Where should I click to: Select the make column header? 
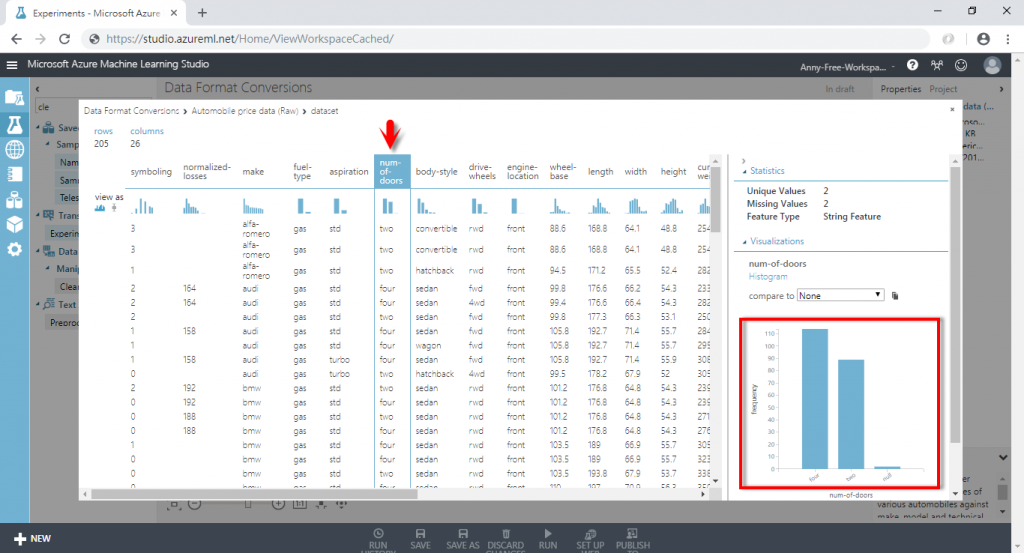coord(253,172)
